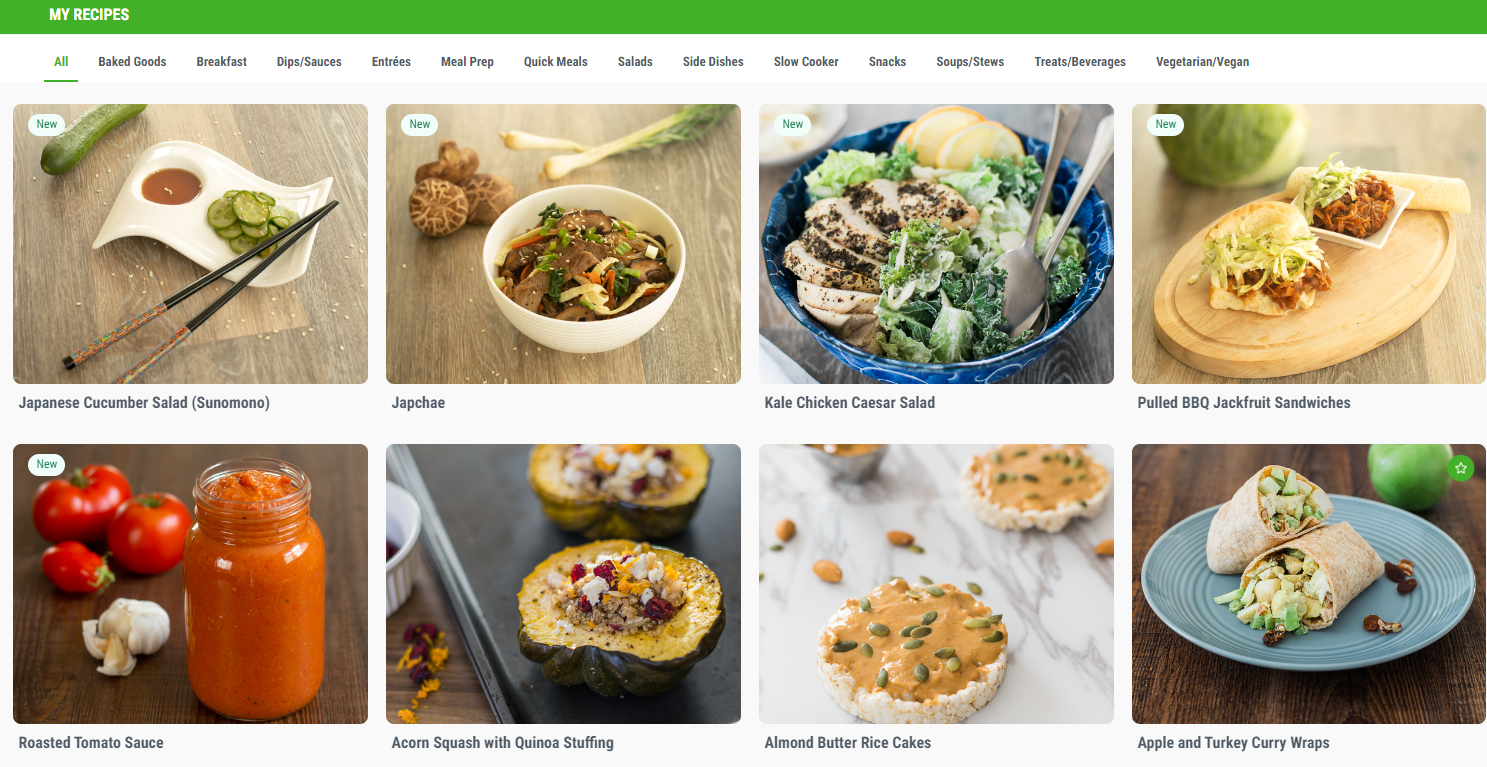Select the Soups/Stews tab

(970, 62)
